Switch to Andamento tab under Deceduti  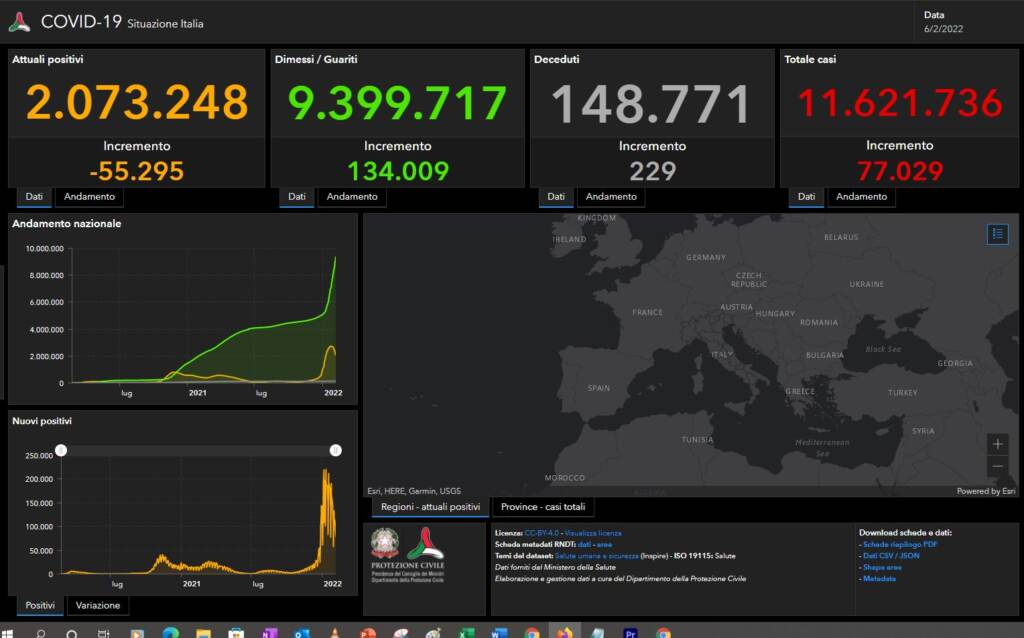coord(612,196)
